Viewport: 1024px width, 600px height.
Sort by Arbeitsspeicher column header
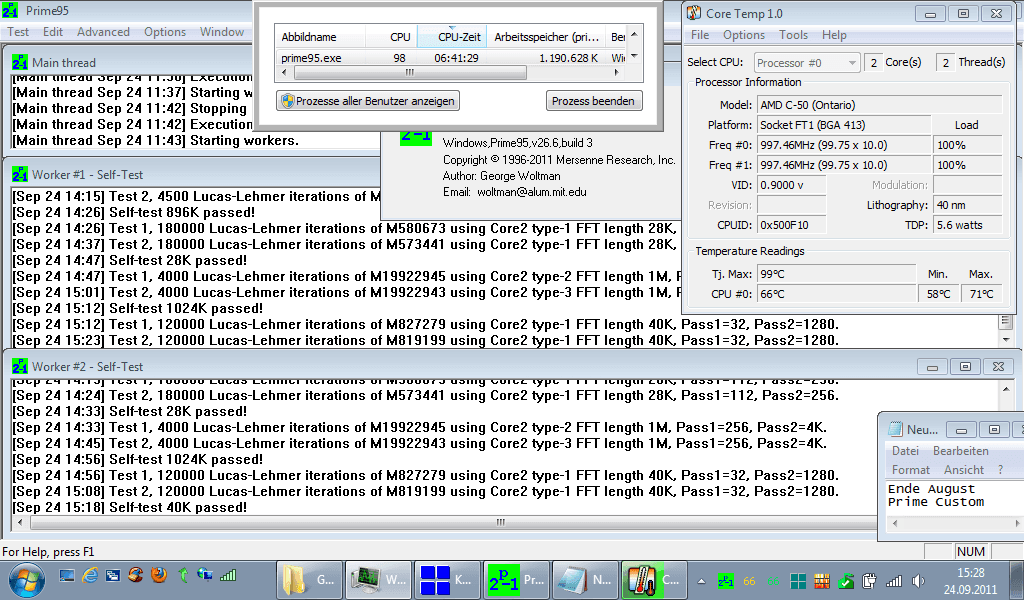tap(546, 37)
